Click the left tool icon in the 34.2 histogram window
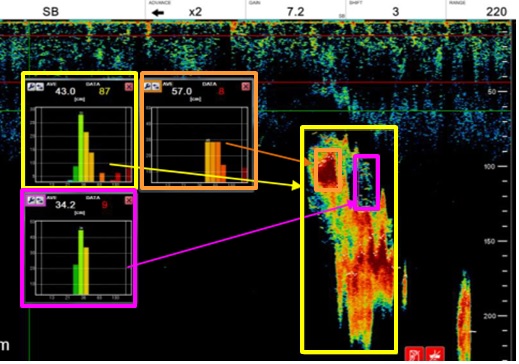The height and width of the screenshot is (364, 519). pos(32,201)
